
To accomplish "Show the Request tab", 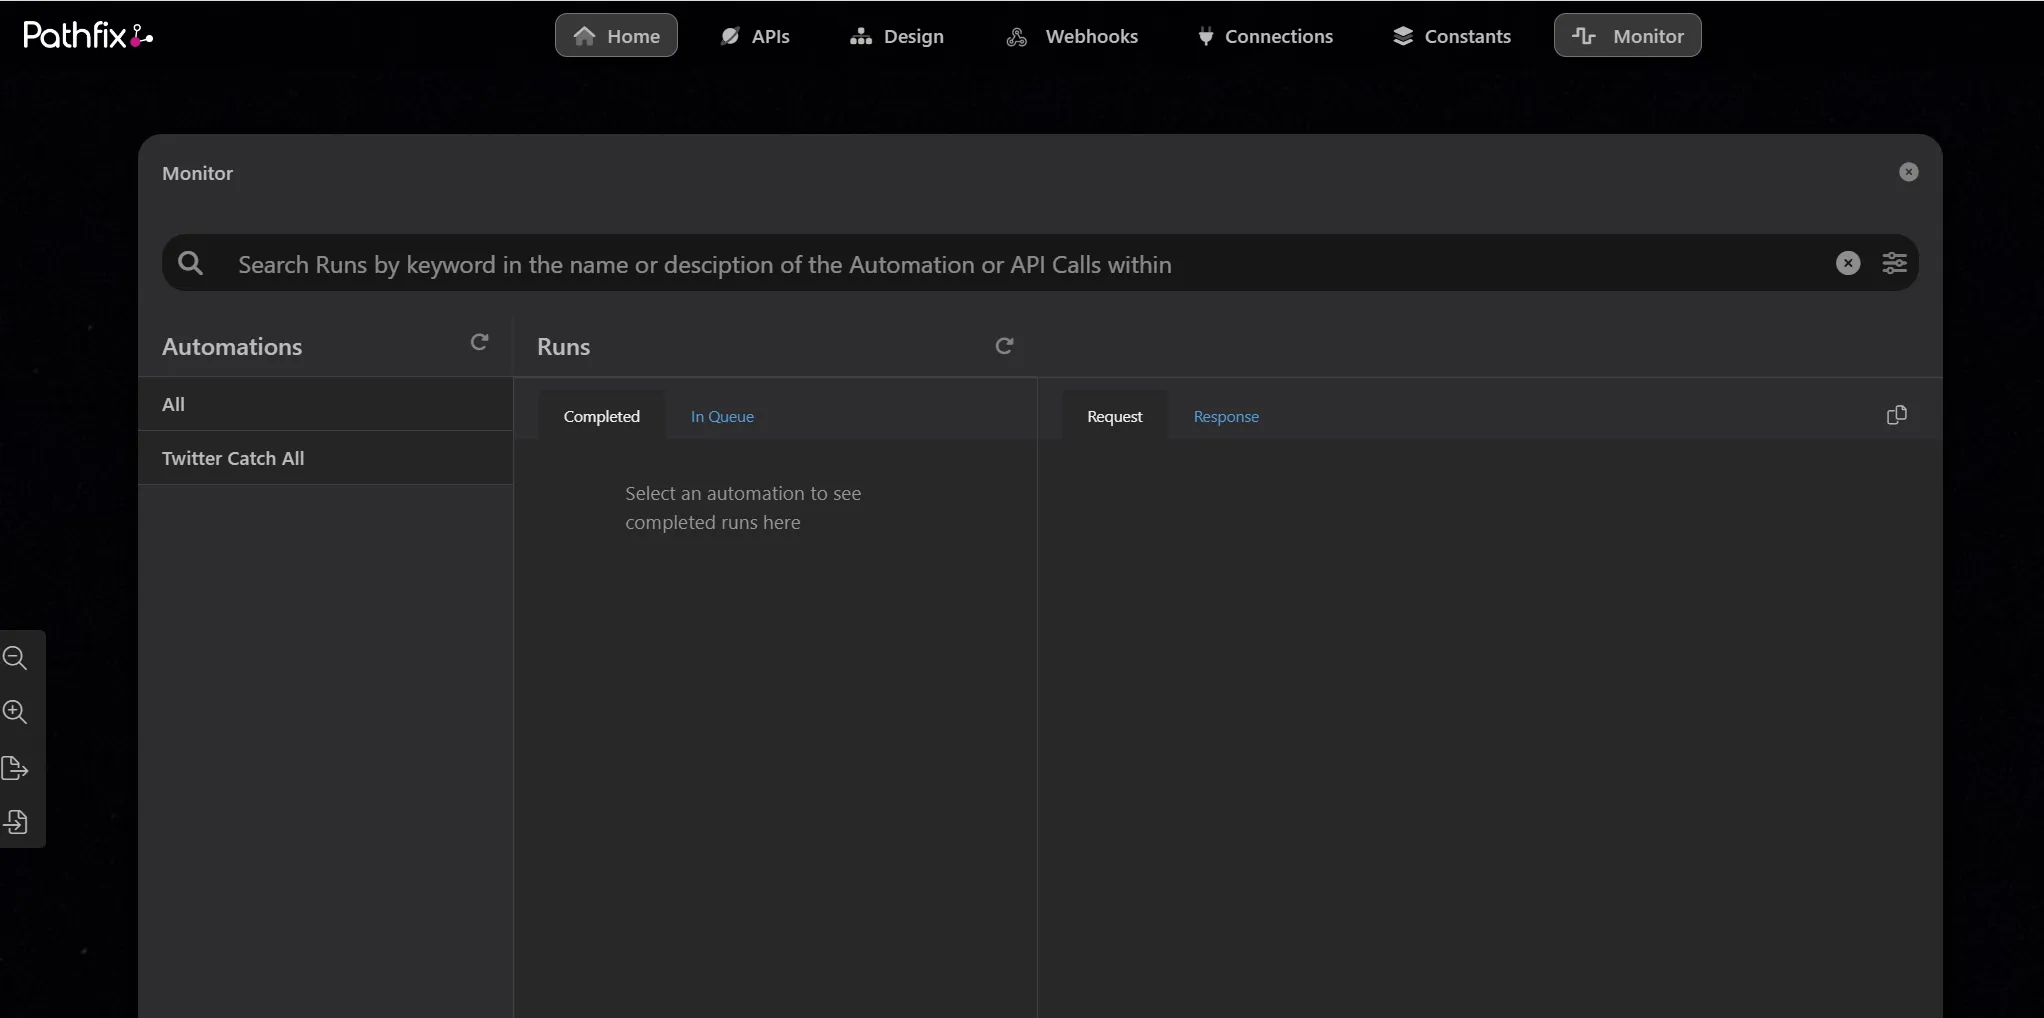I will point(1115,416).
